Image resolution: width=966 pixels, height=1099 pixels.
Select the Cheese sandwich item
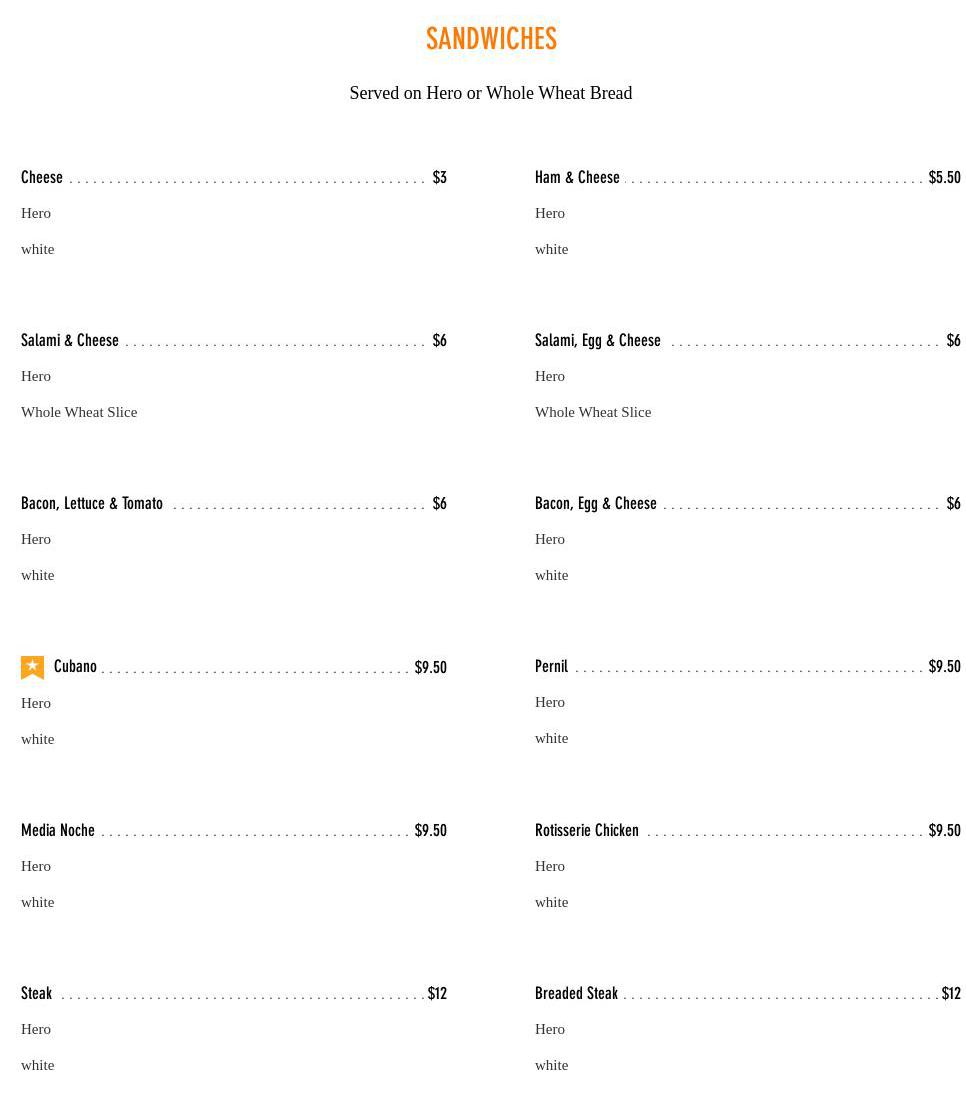click(42, 177)
